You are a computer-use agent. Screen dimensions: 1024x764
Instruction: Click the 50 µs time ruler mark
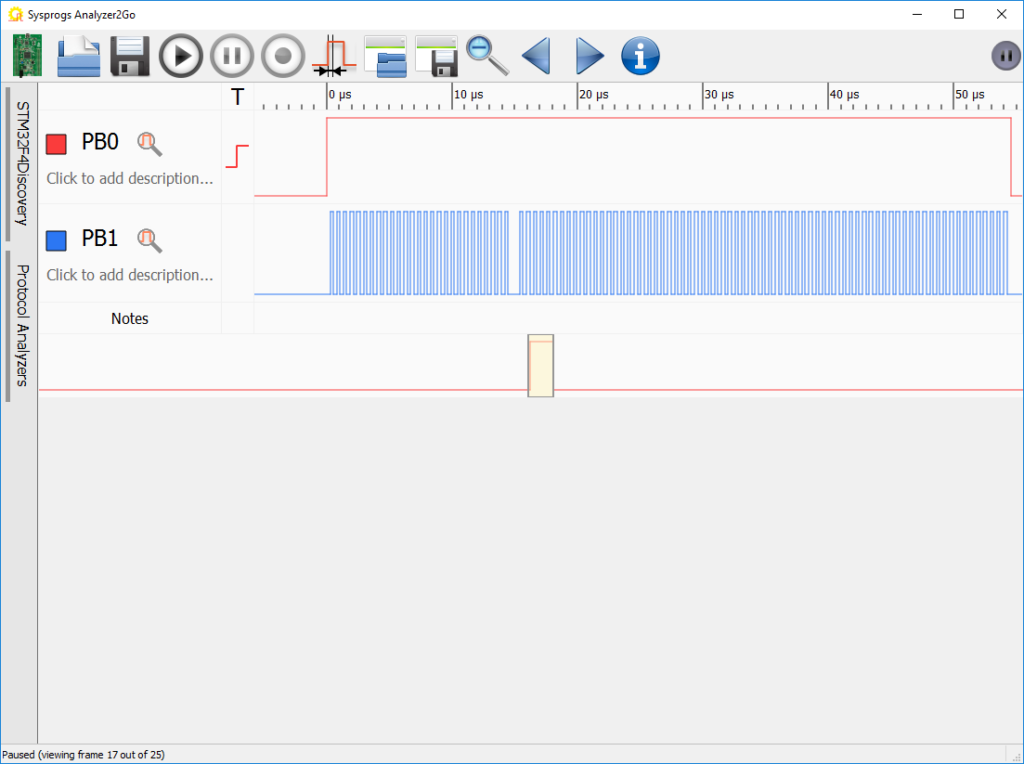click(970, 95)
